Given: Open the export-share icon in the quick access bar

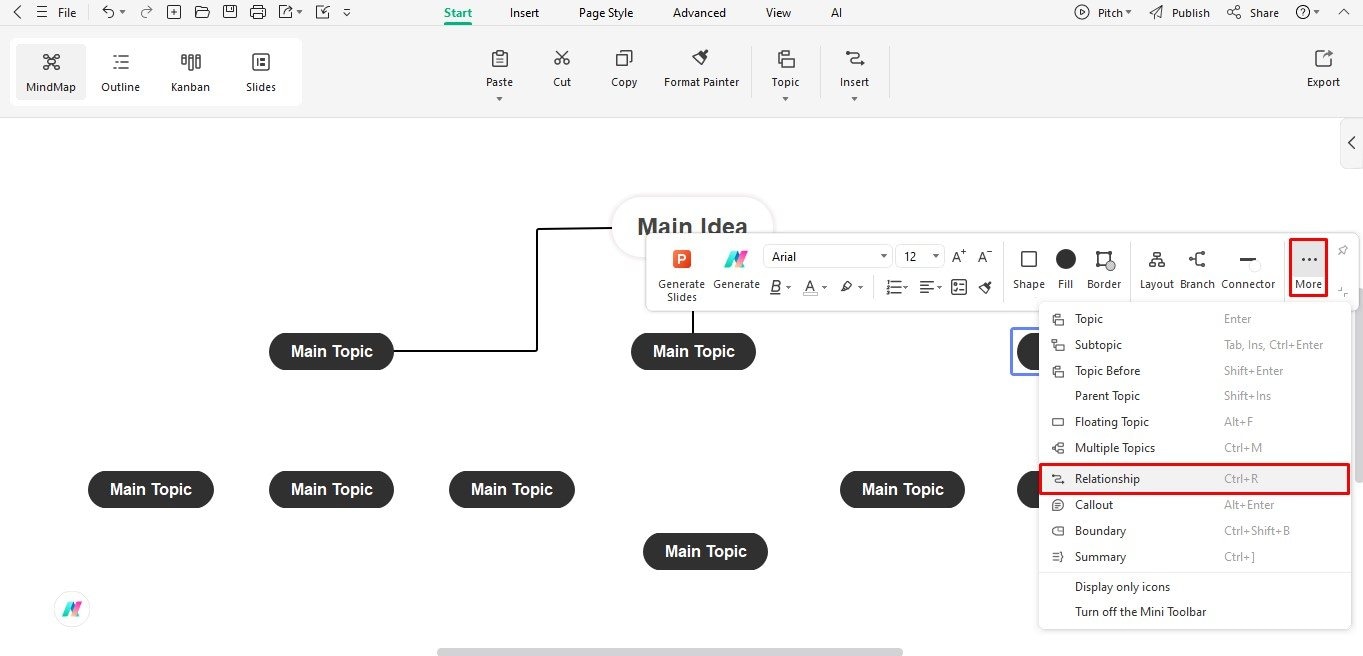Looking at the screenshot, I should point(286,13).
